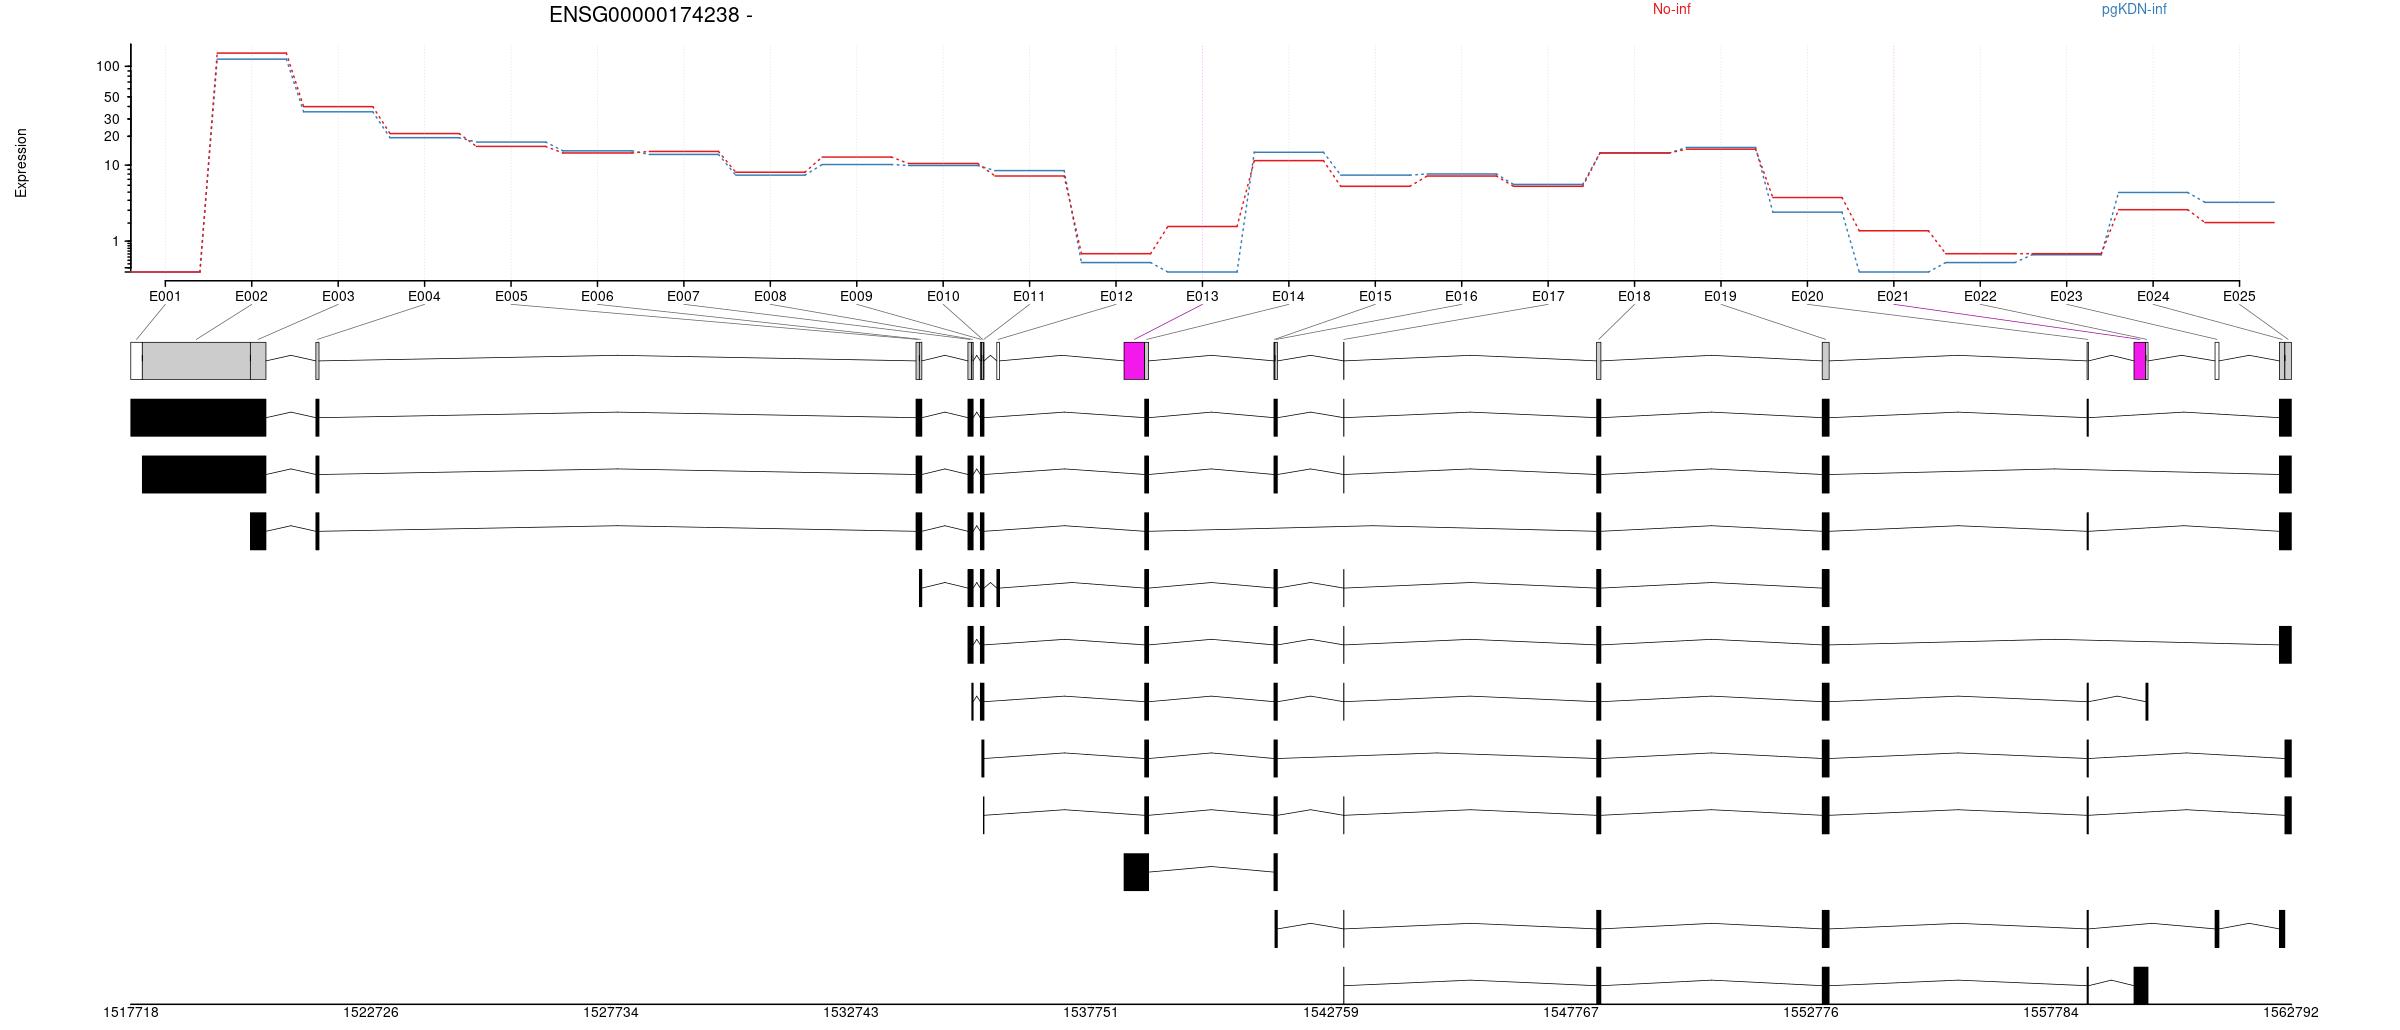
Task: Select exon bin label E021
Action: point(1893,296)
